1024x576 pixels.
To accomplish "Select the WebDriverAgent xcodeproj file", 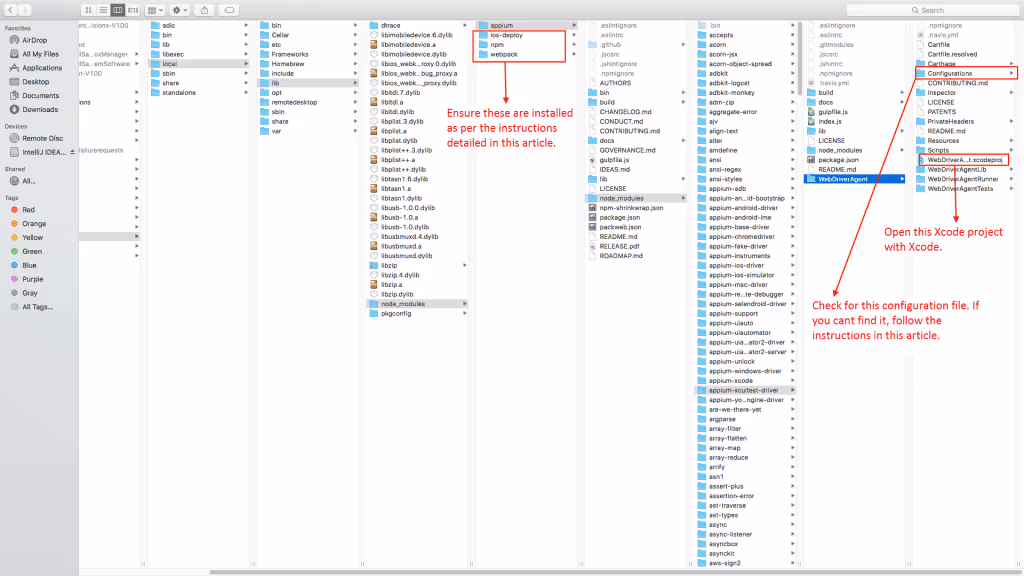I will point(964,160).
